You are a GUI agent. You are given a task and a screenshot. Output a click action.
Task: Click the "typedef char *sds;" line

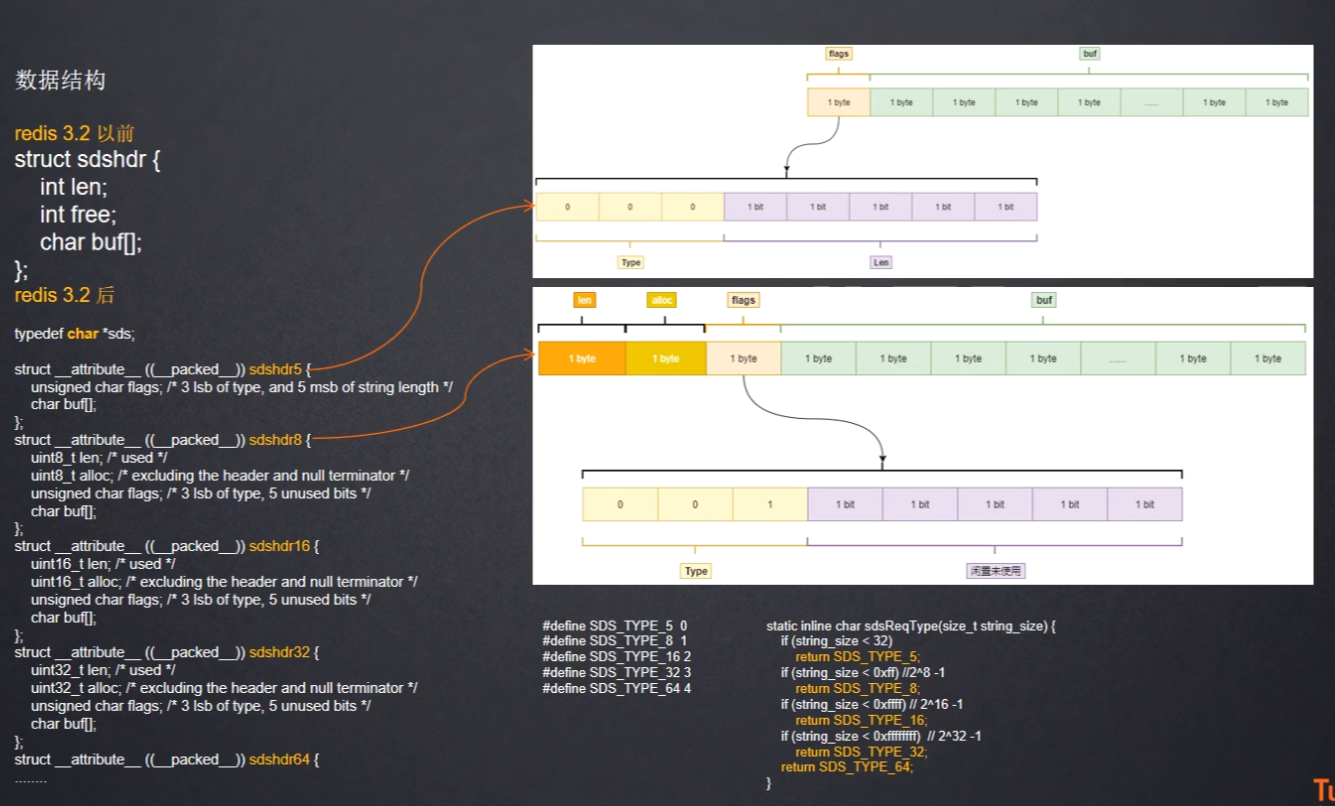coord(74,333)
